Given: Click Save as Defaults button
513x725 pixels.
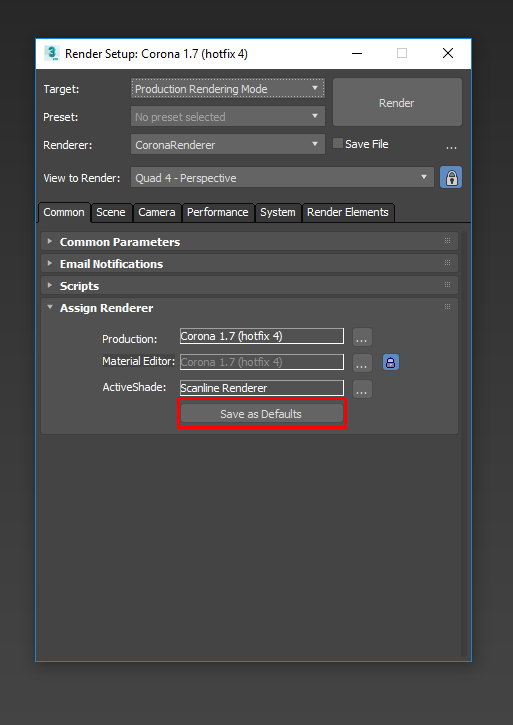Looking at the screenshot, I should pos(261,414).
